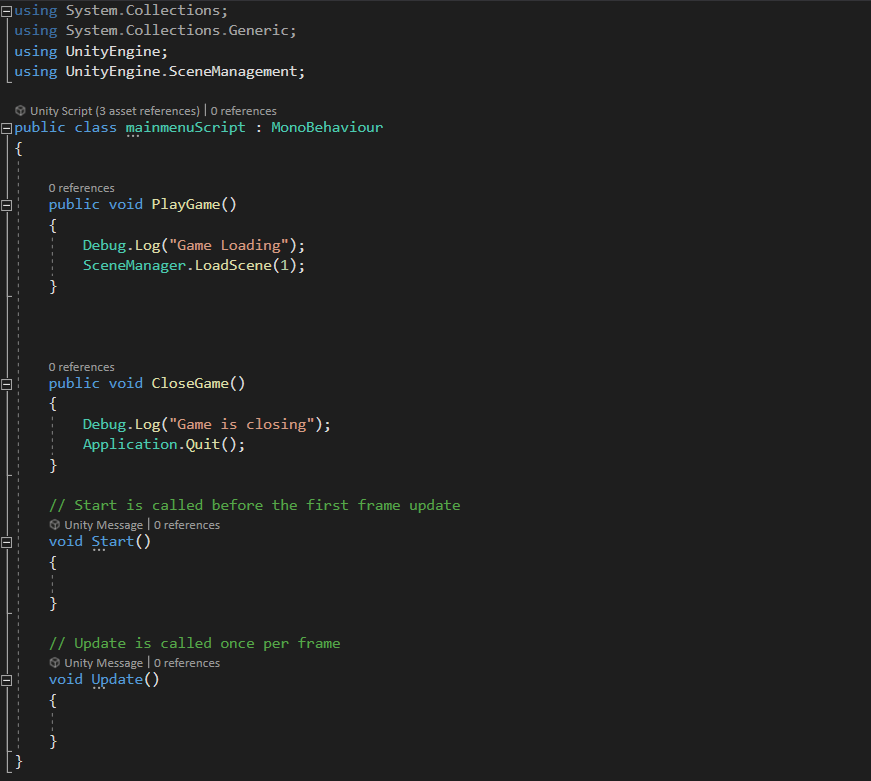The width and height of the screenshot is (871, 781).
Task: Click Unity Message icon above Update
Action: 54,662
